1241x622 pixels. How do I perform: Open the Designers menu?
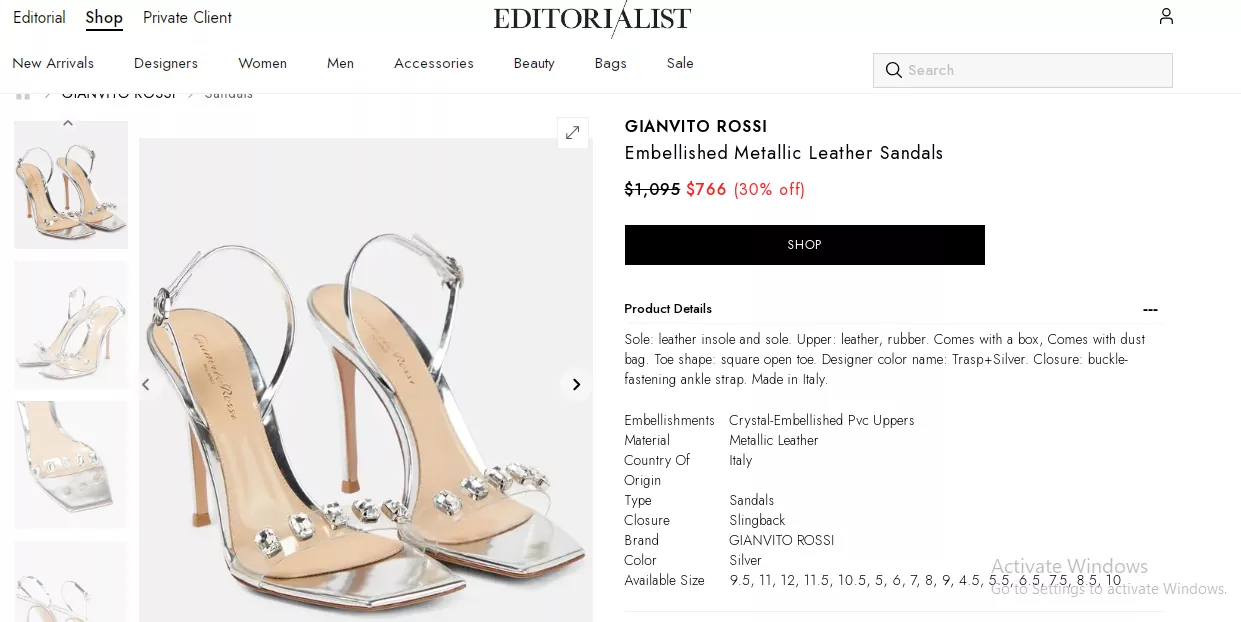pyautogui.click(x=166, y=63)
